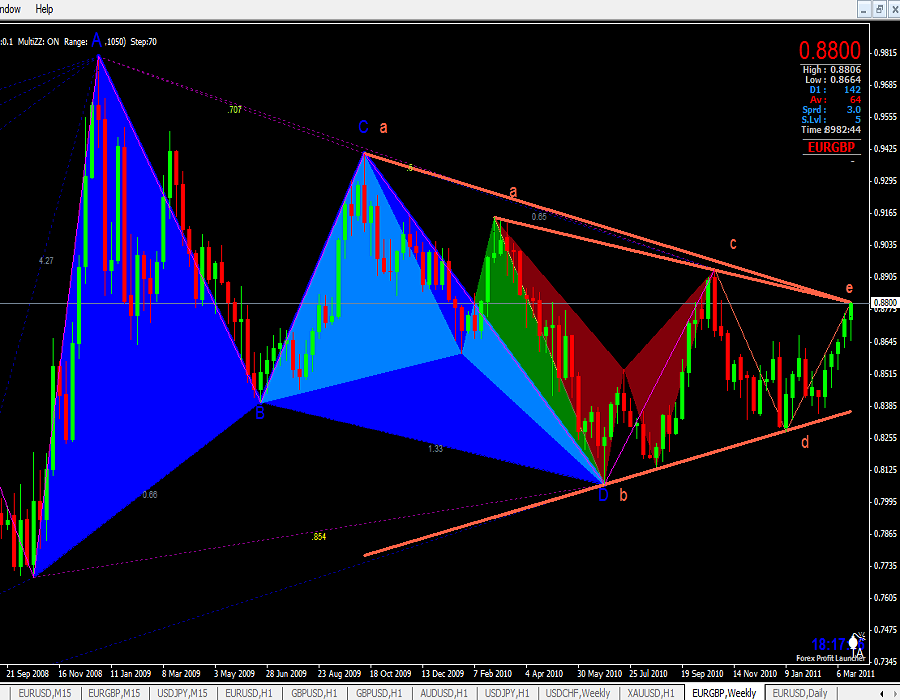This screenshot has height=700, width=900.
Task: Click the large red 0.8800 price readout
Action: (x=829, y=51)
